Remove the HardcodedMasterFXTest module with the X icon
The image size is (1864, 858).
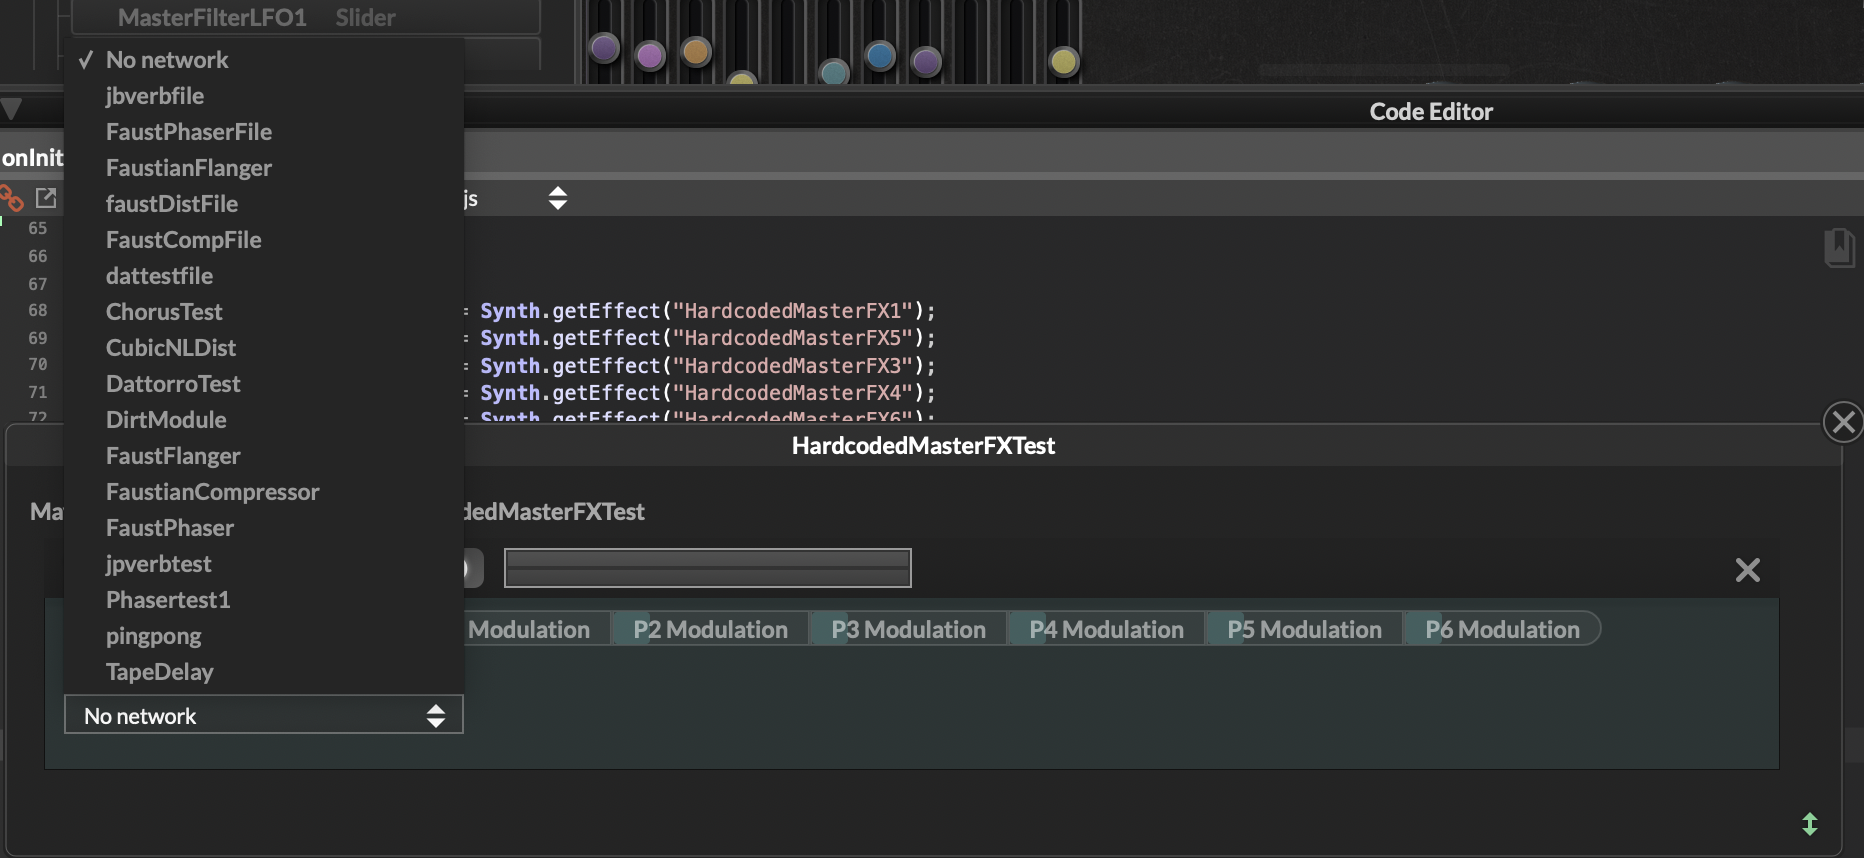click(x=1747, y=570)
